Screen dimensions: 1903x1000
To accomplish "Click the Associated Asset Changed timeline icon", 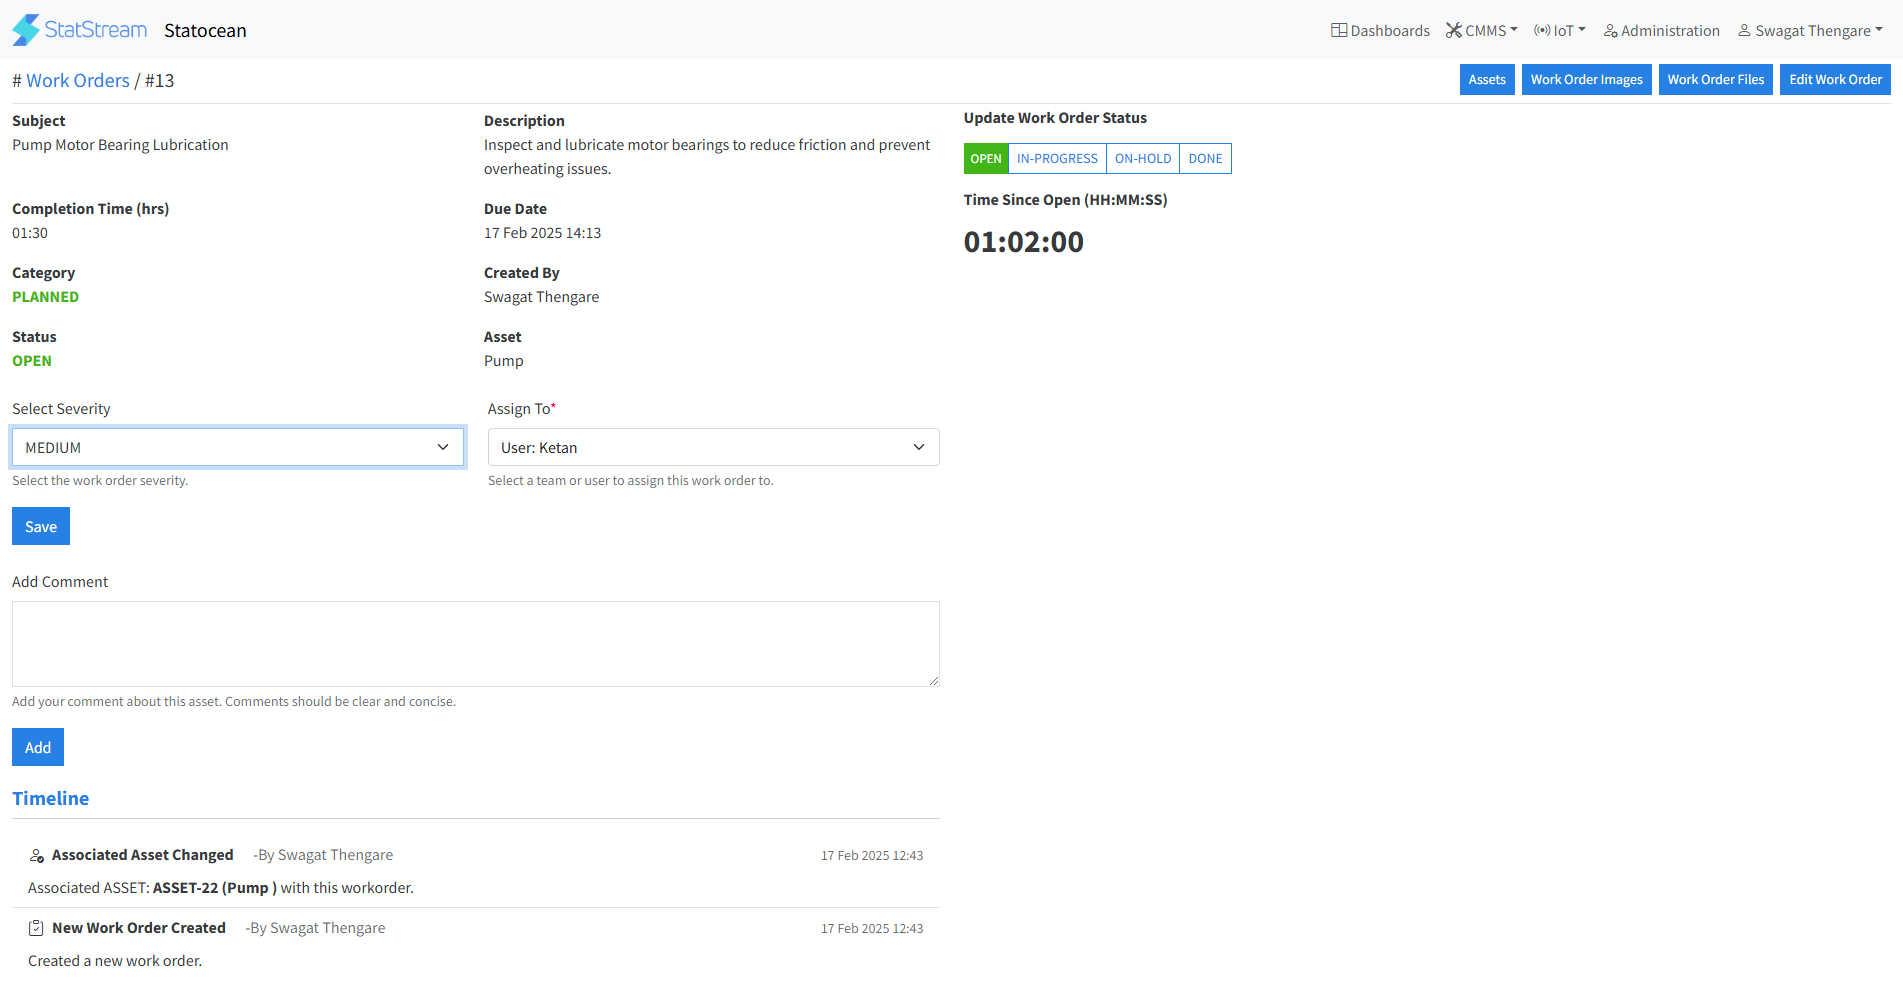I will [x=37, y=856].
